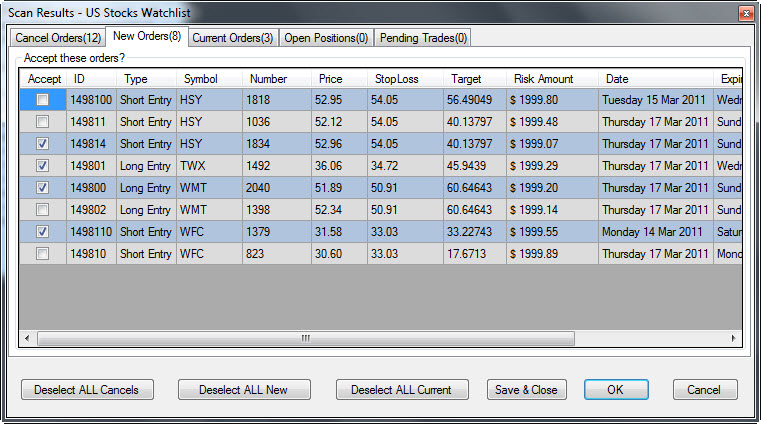The width and height of the screenshot is (761, 424).
Task: Click the Deselect ALL Current button
Action: pos(402,390)
